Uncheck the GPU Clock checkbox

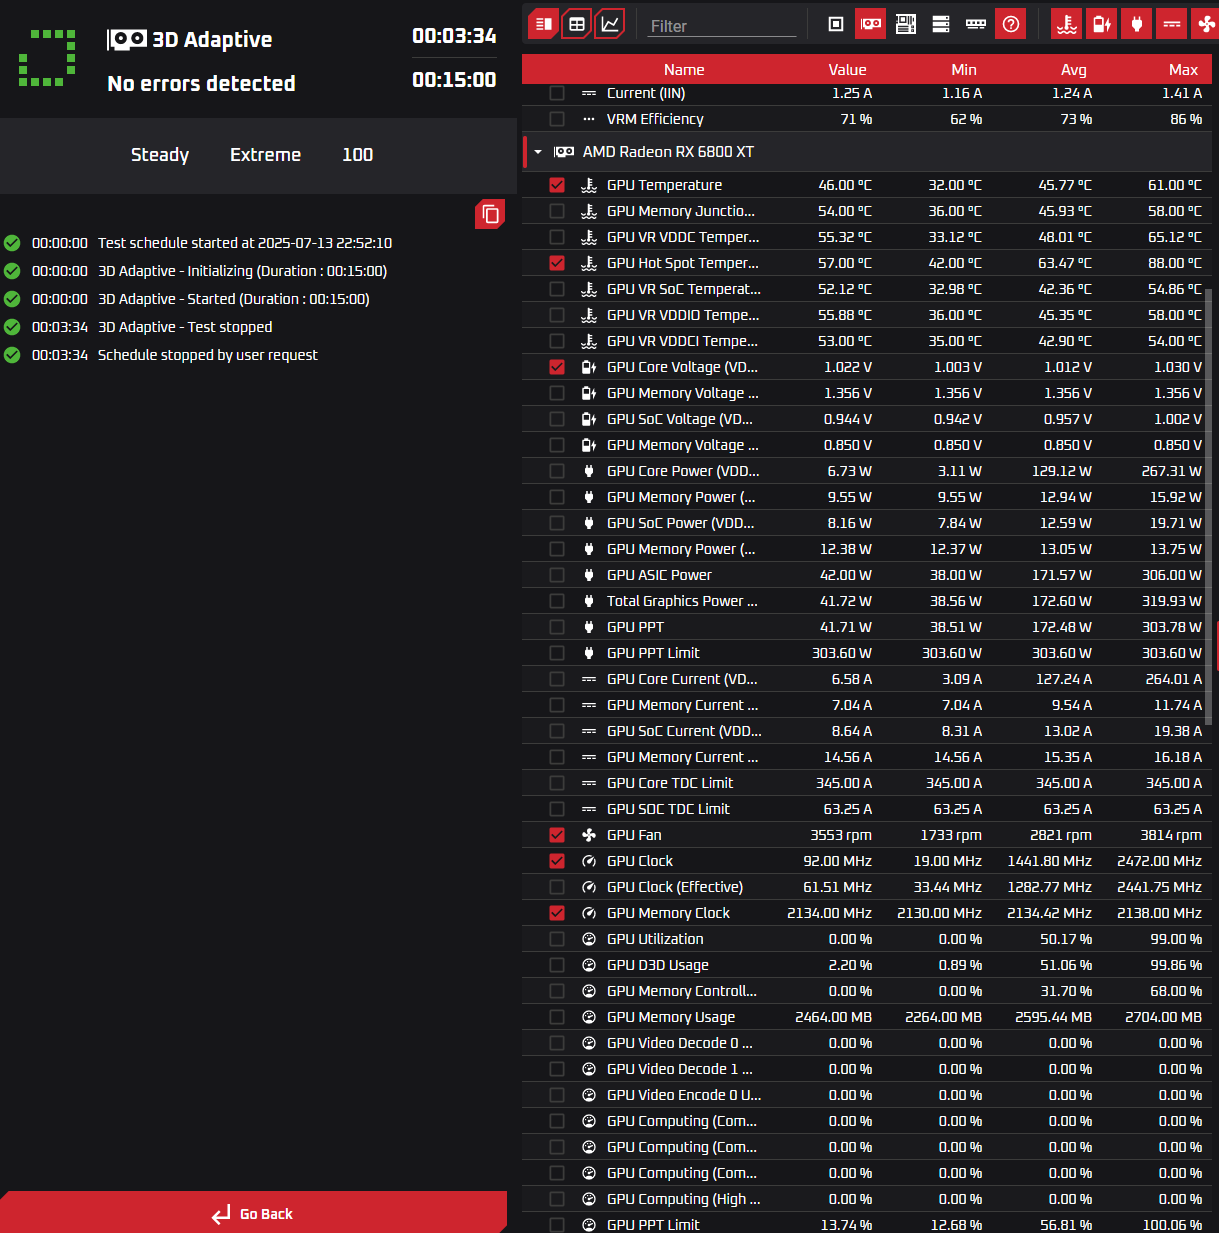(x=557, y=861)
